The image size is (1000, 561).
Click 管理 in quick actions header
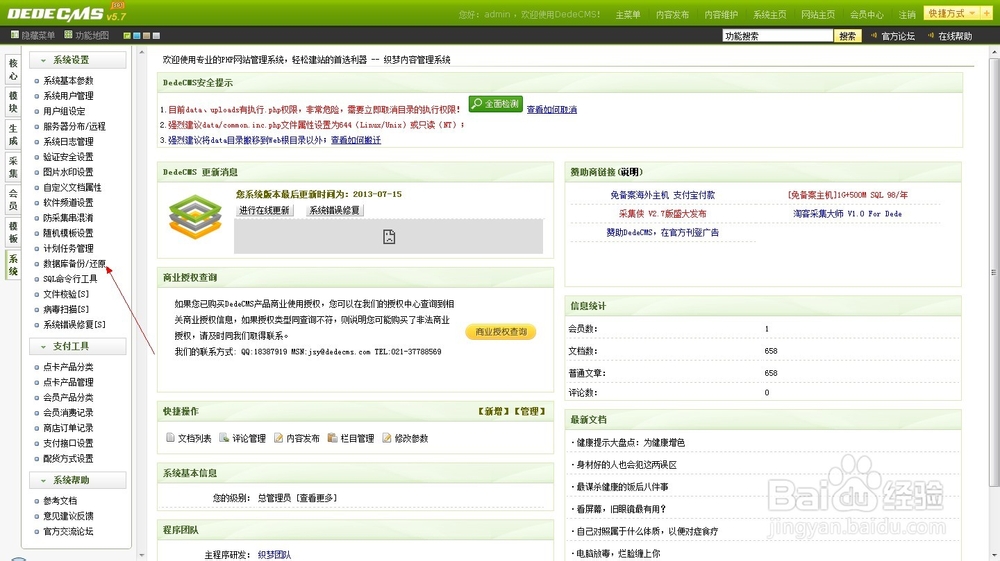coord(530,412)
